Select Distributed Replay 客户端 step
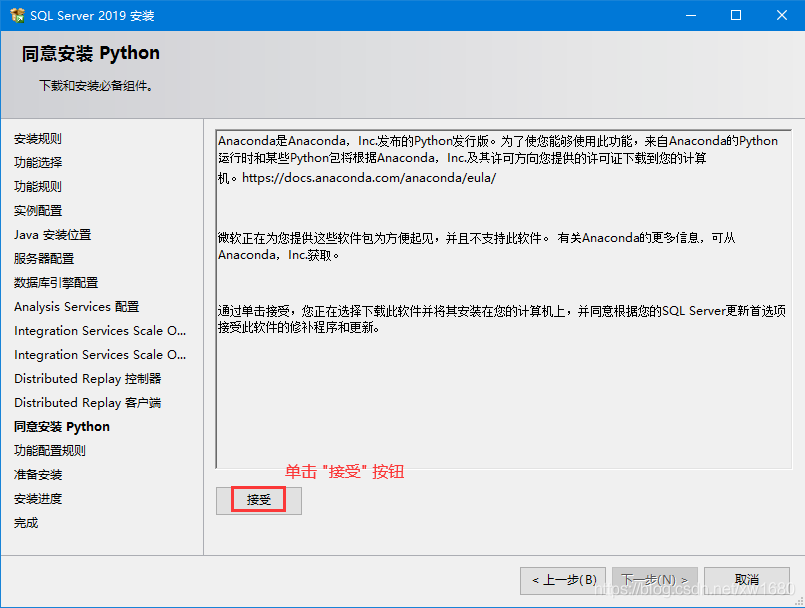 pyautogui.click(x=87, y=403)
